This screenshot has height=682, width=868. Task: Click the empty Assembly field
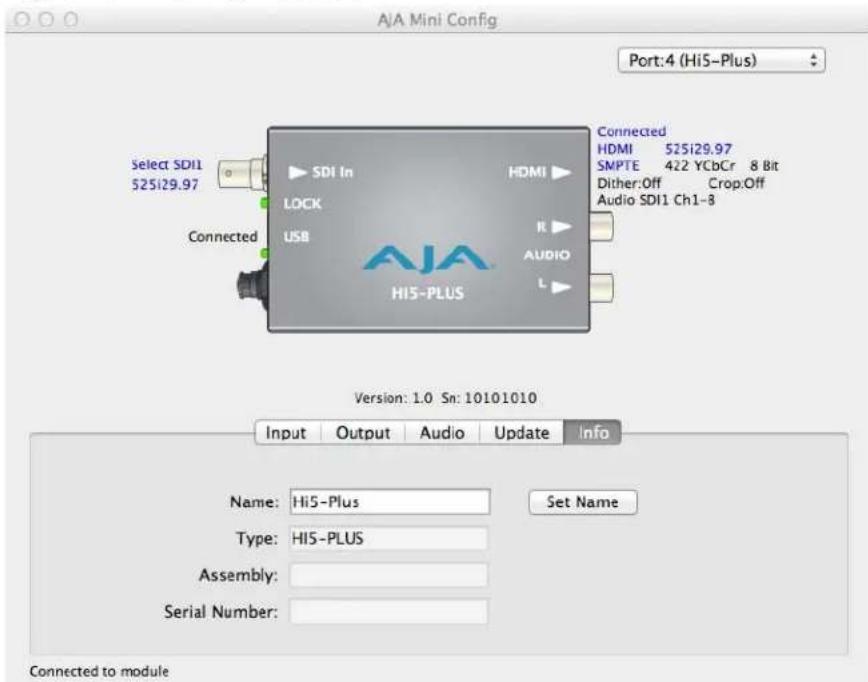tap(389, 575)
